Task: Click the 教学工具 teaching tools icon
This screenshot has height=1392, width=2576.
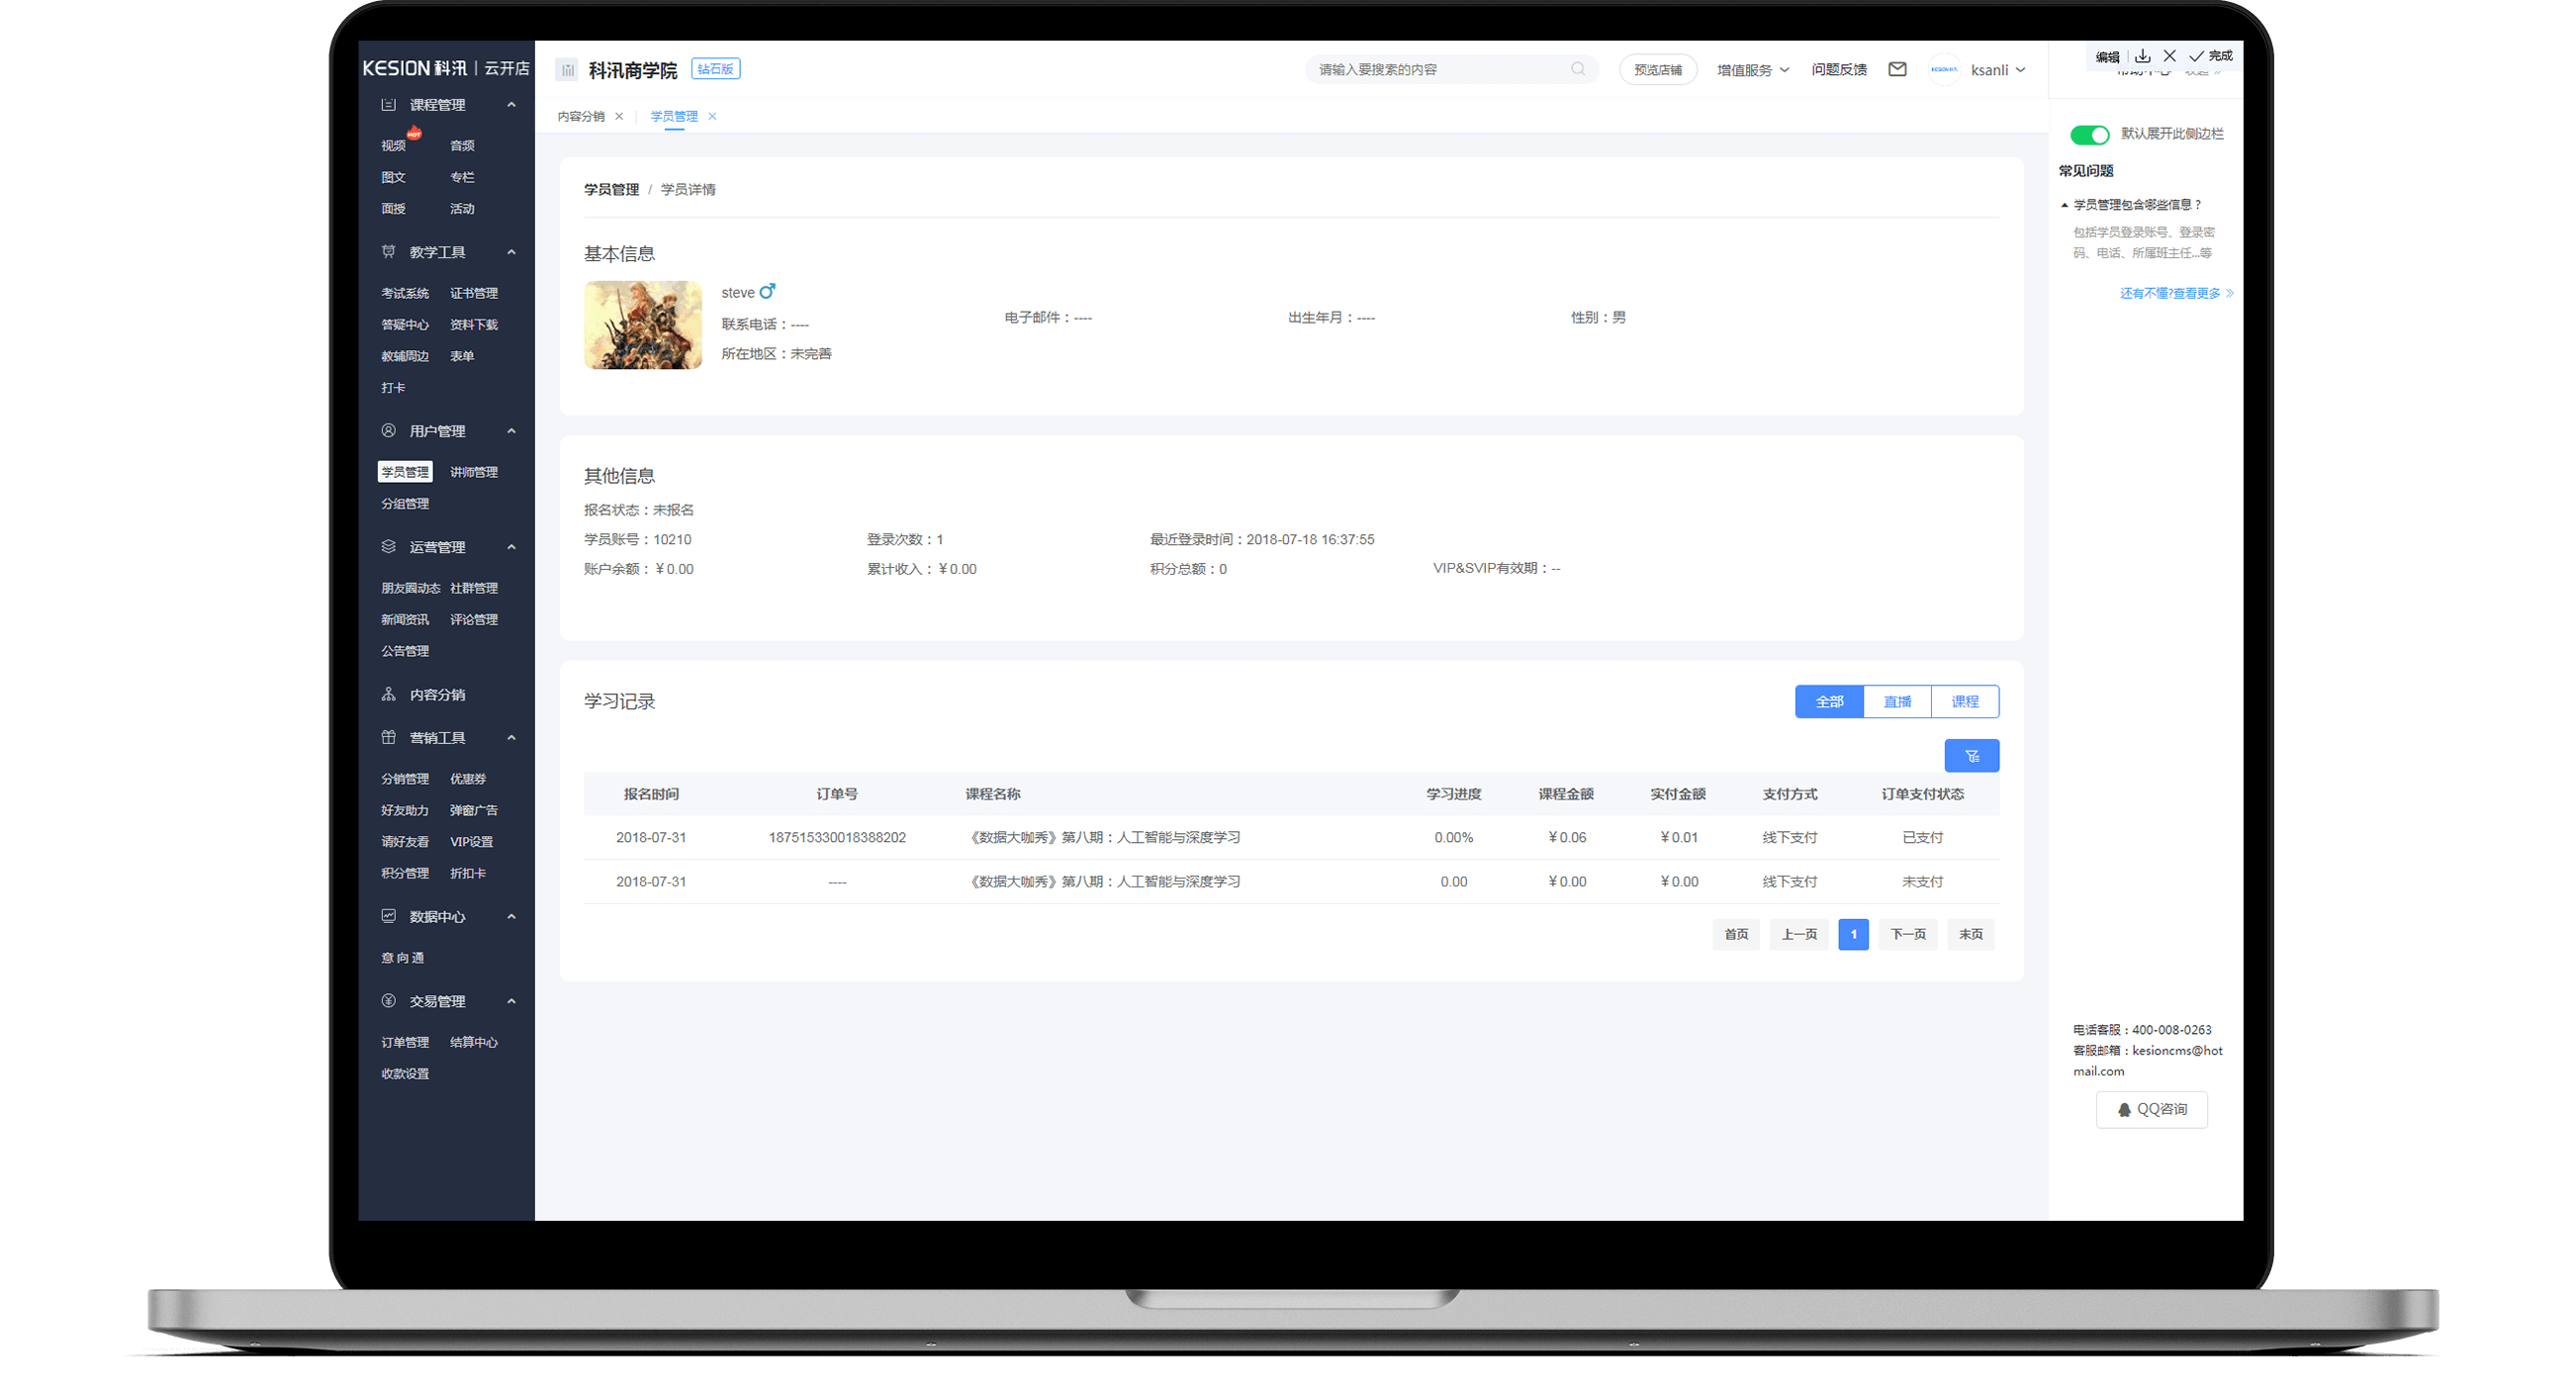Action: (x=388, y=251)
